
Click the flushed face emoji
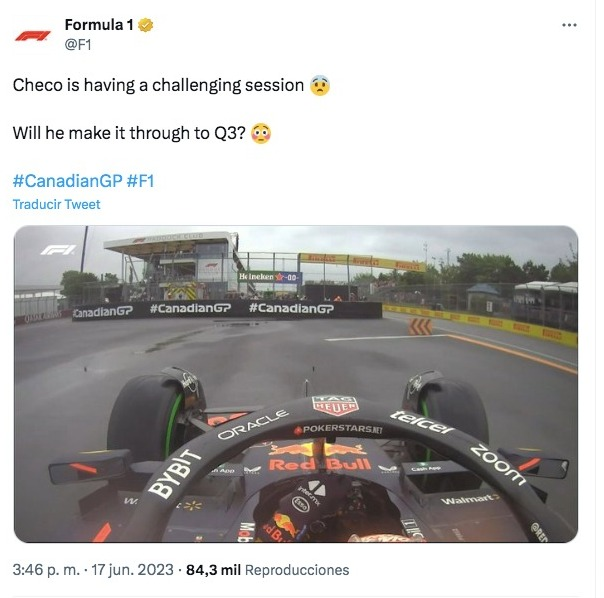coord(261,133)
